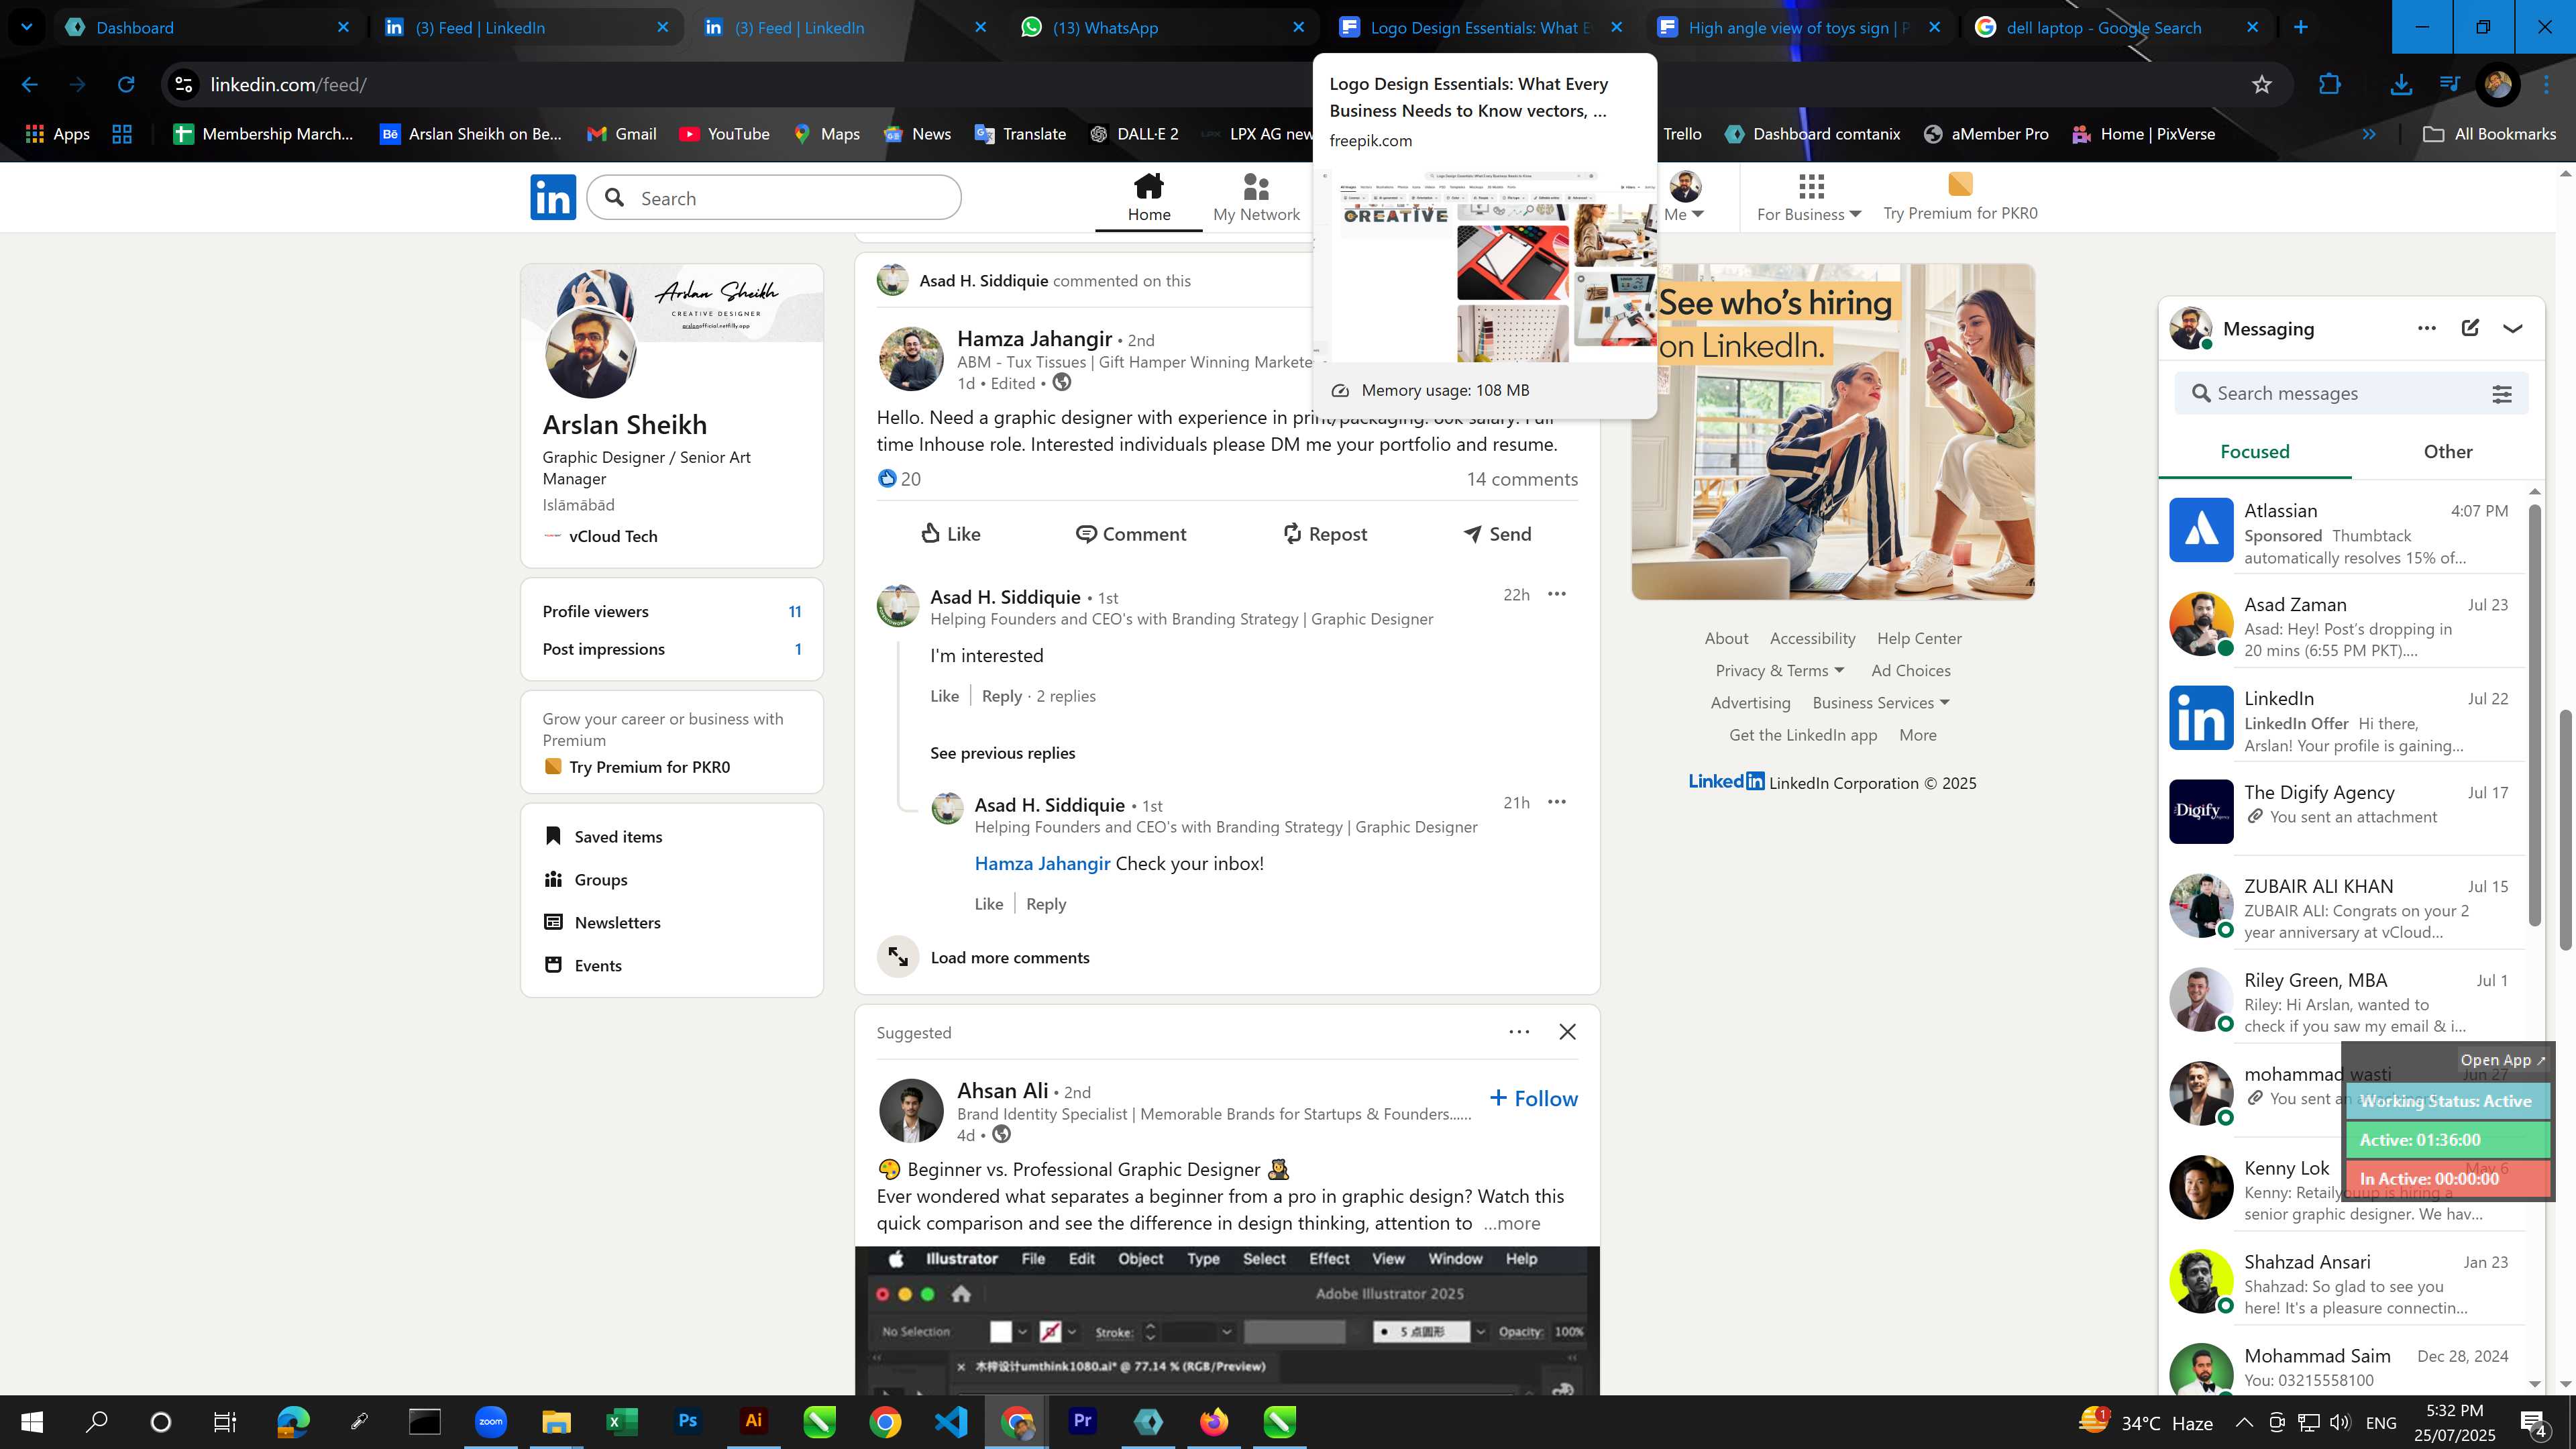Expand Business Services dropdown
This screenshot has width=2576, height=1449.
point(1880,703)
